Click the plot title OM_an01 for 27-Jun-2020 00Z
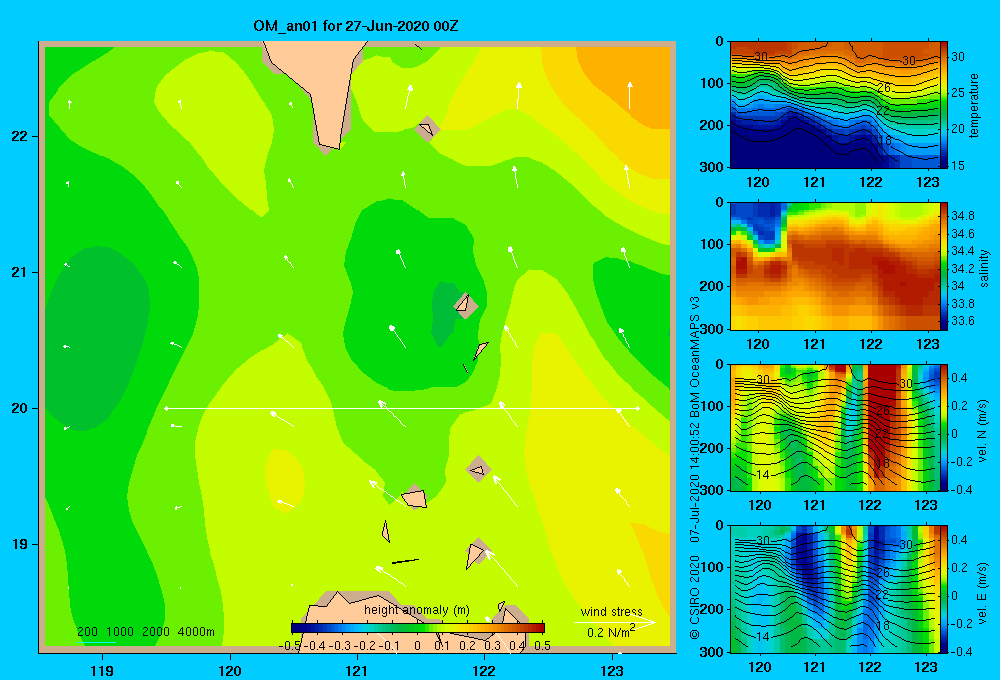 click(355, 26)
